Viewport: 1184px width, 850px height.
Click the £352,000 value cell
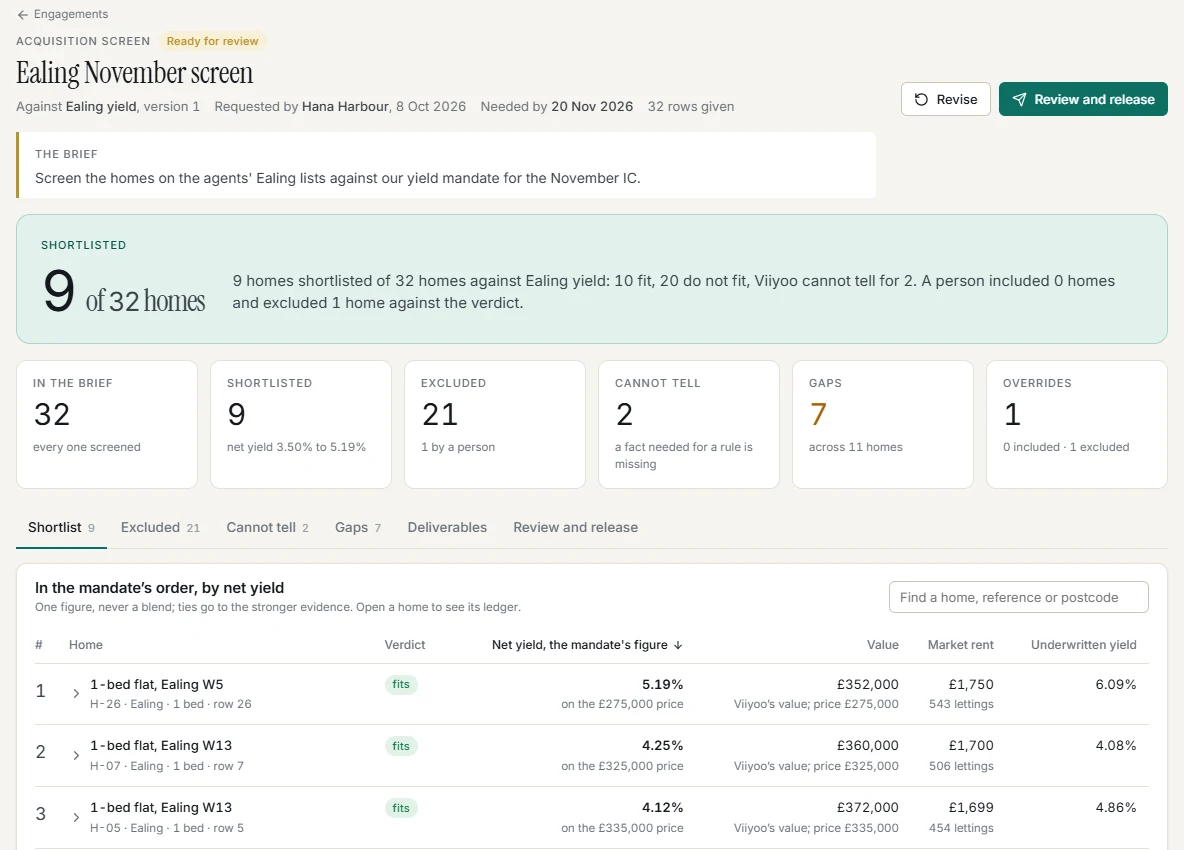[868, 685]
